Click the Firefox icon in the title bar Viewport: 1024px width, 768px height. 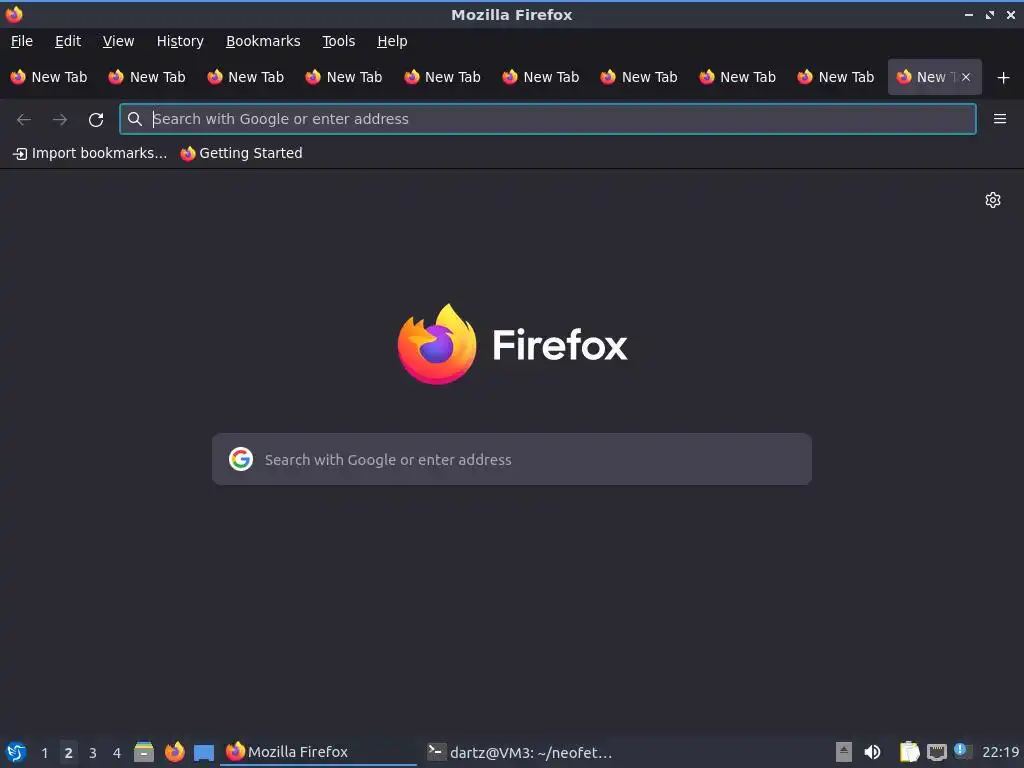pyautogui.click(x=14, y=14)
